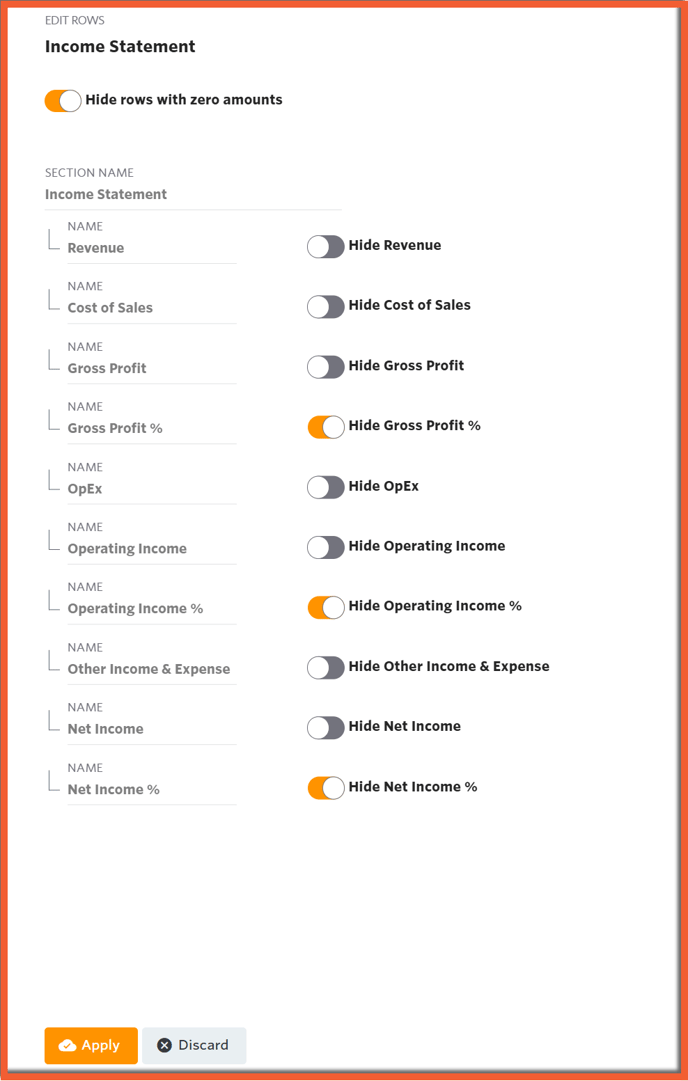Viewport: 688px width, 1081px height.
Task: Select the Net Income % name input
Action: 152,789
